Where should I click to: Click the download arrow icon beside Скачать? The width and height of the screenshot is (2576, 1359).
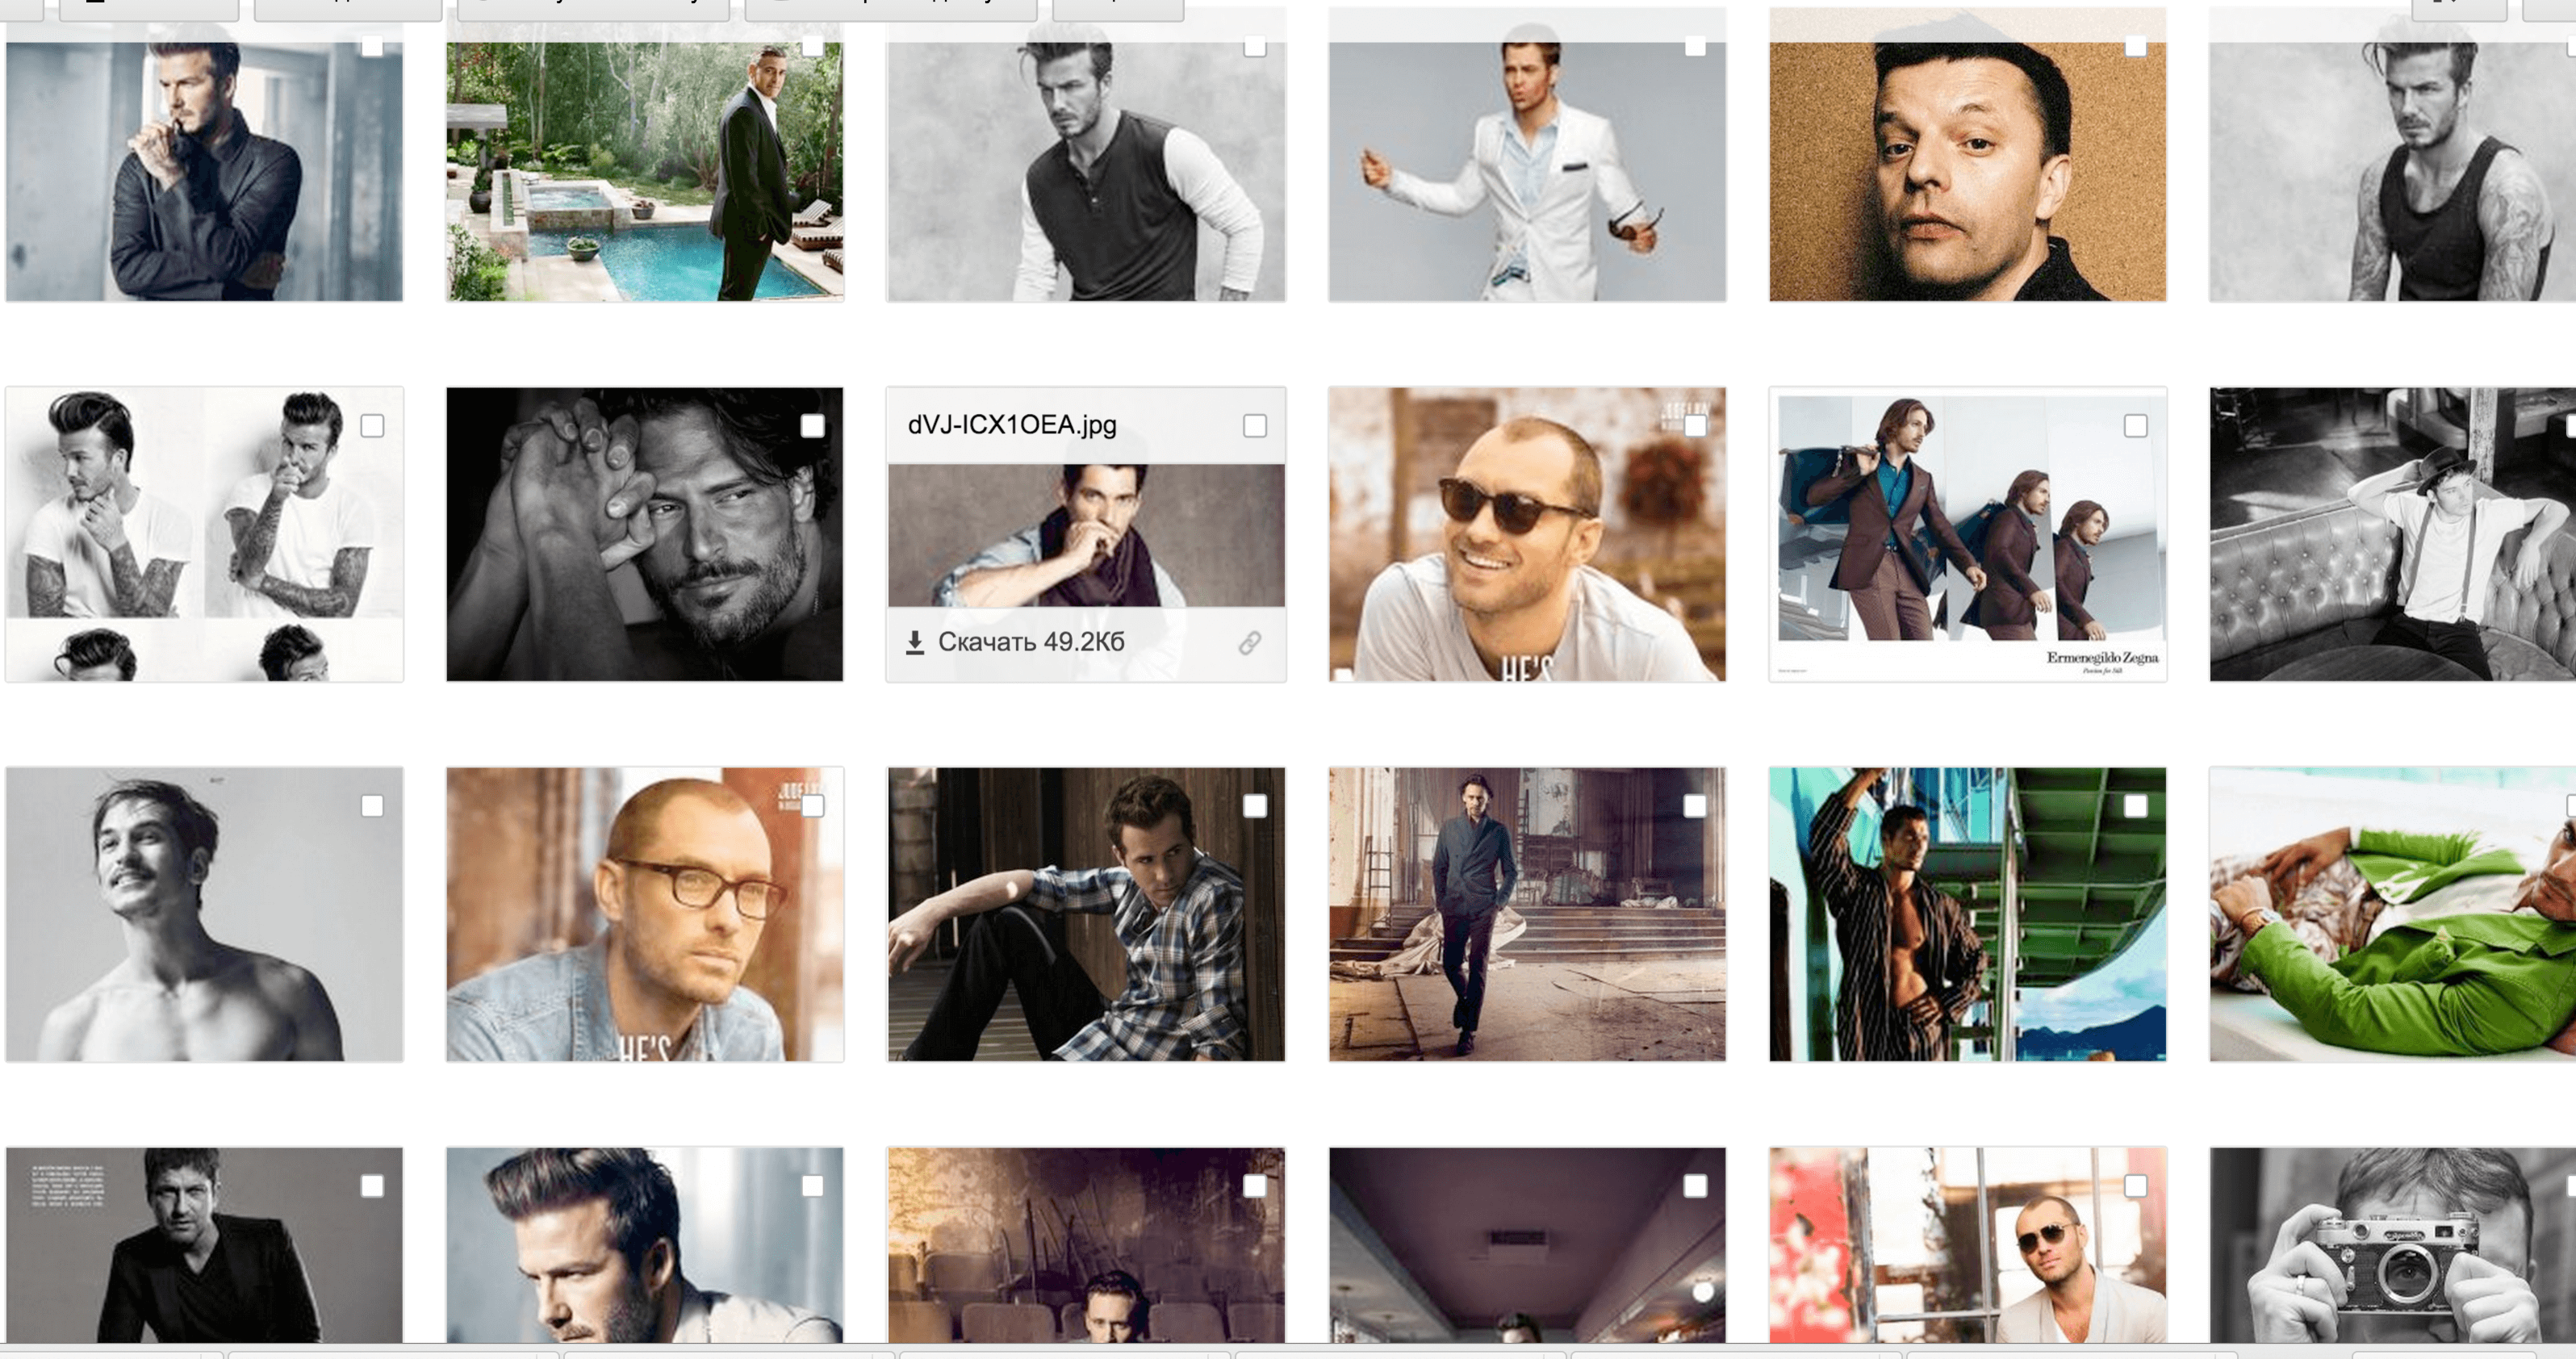point(914,643)
